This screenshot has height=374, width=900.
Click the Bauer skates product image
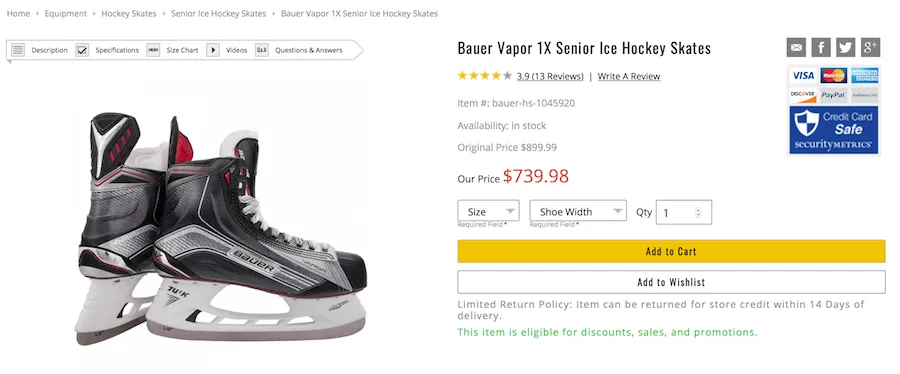click(222, 228)
